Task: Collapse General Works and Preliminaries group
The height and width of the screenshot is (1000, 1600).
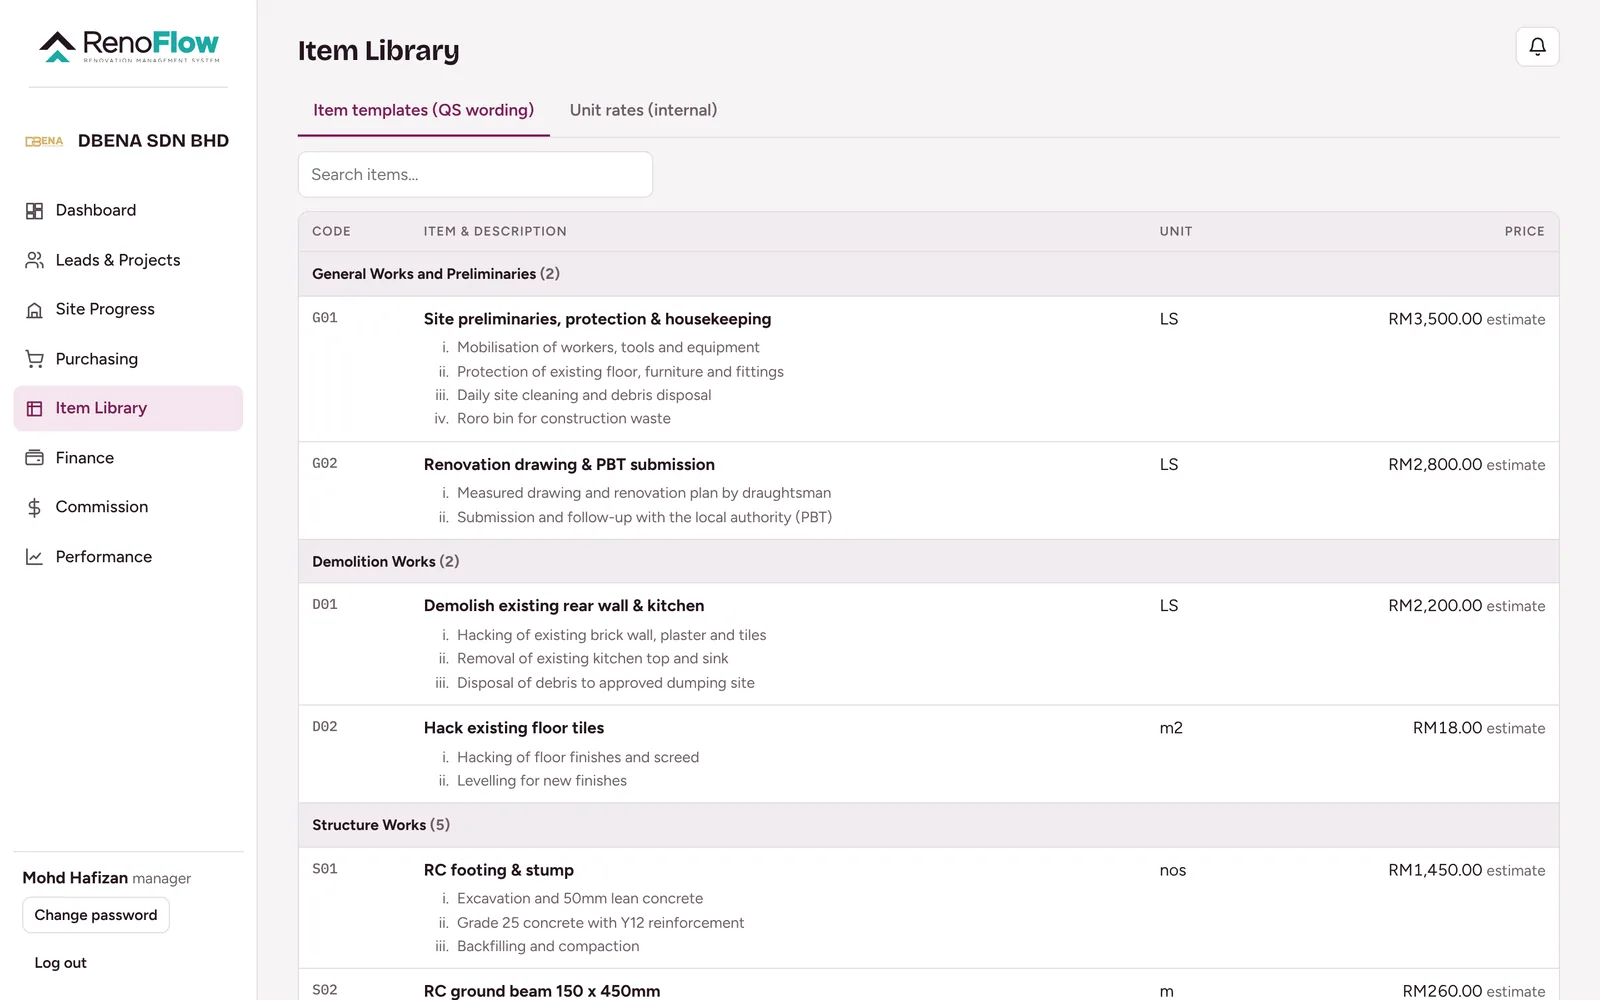Action: pyautogui.click(x=928, y=274)
